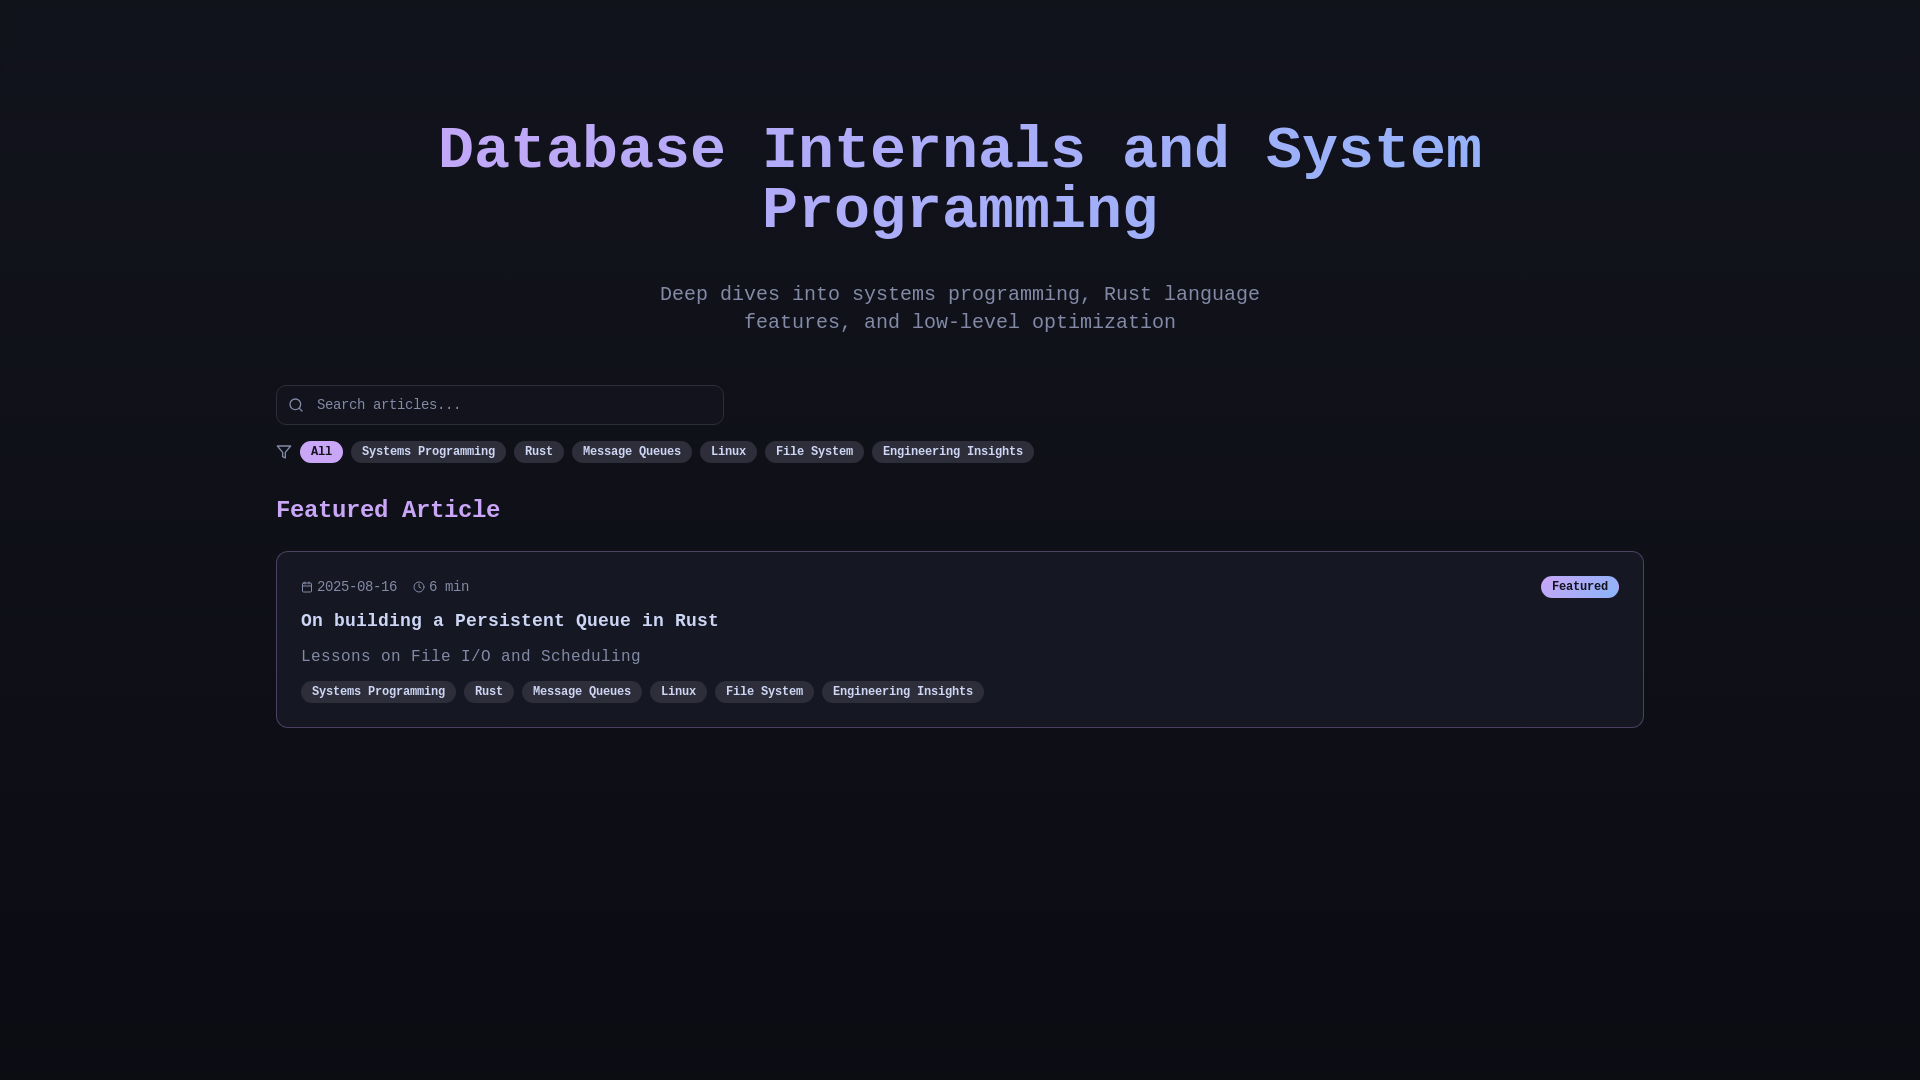The image size is (1920, 1080).
Task: Click the Deep dives into systems programming description
Action: (960, 308)
